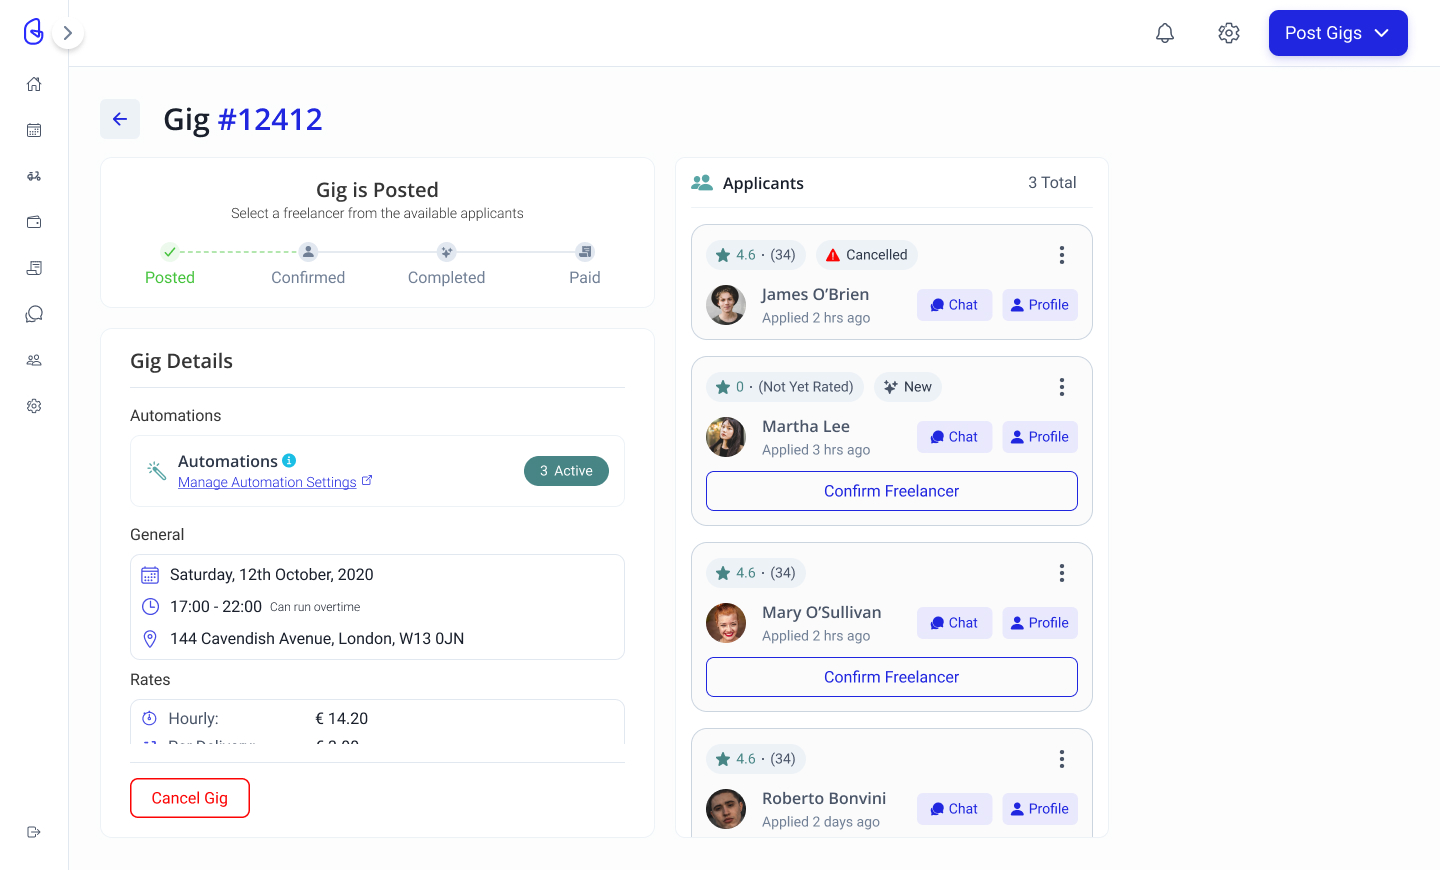
Task: Open the Post Gigs dropdown
Action: click(x=1338, y=33)
